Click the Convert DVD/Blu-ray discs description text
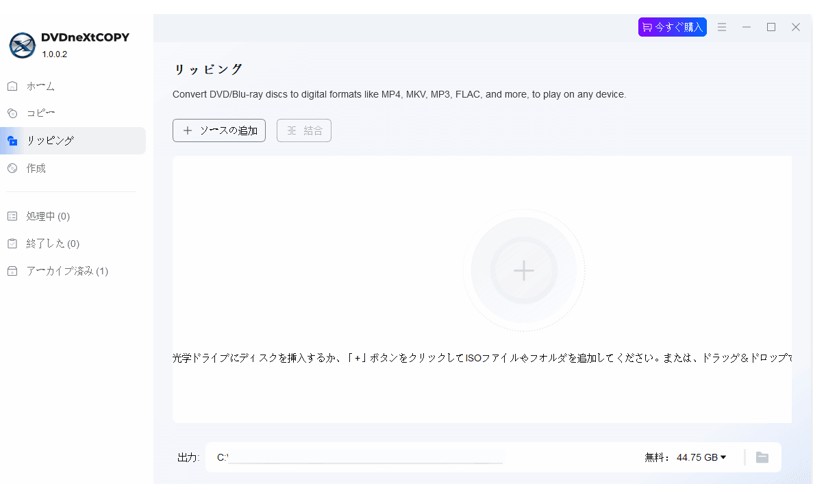Viewport: 823px width, 494px height. coord(399,94)
